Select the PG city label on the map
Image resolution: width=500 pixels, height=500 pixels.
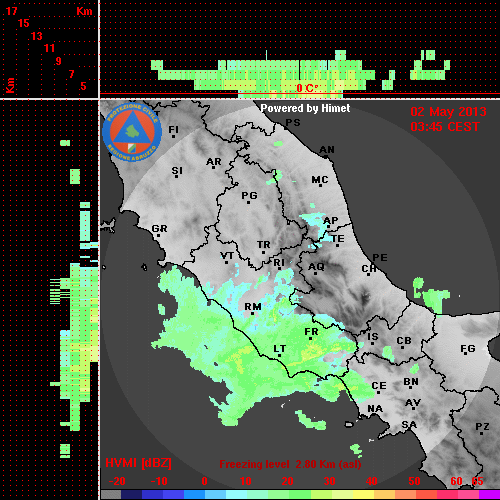coord(249,195)
